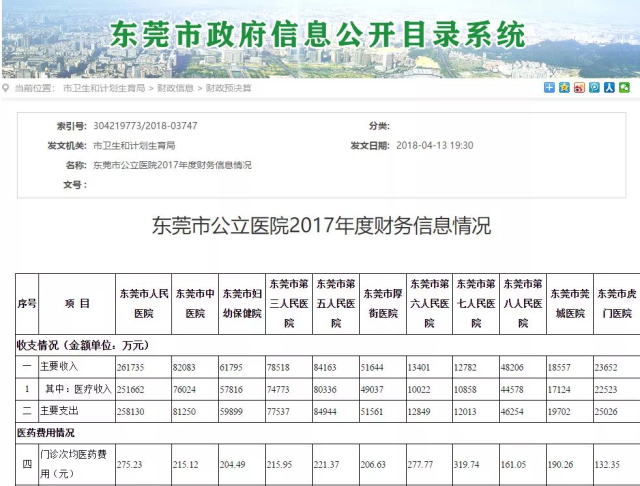
Task: Open 财政信息 breadcrumb link
Action: point(175,88)
